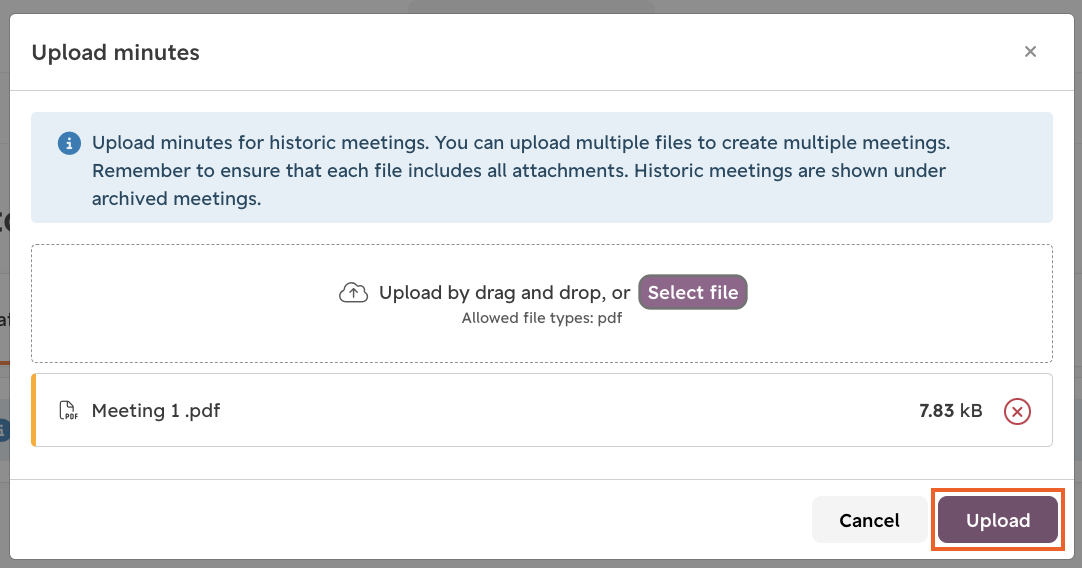Close the Upload minutes dialog
Viewport: 1082px width, 568px height.
[1030, 52]
